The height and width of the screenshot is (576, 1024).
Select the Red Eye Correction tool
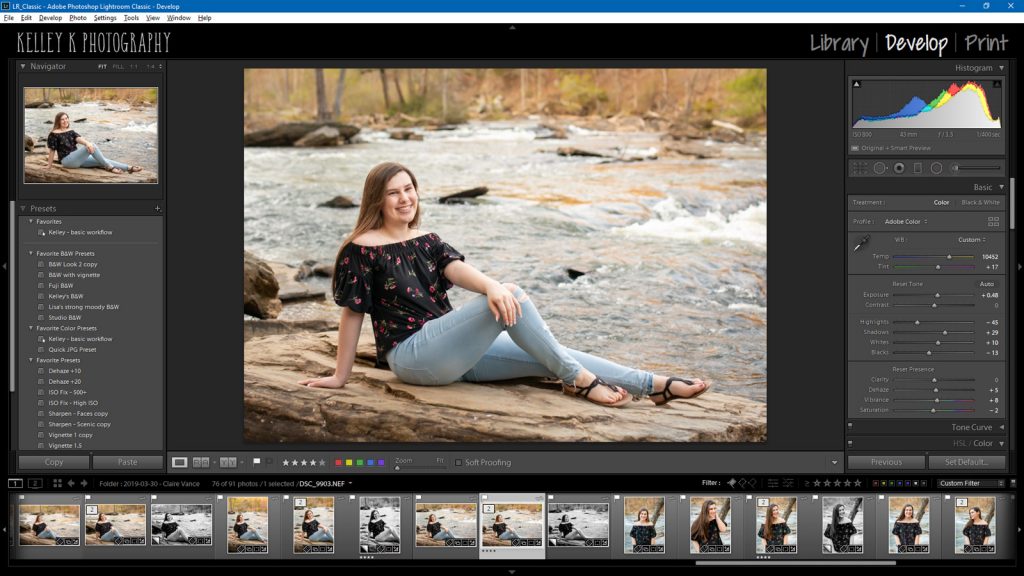tap(899, 168)
